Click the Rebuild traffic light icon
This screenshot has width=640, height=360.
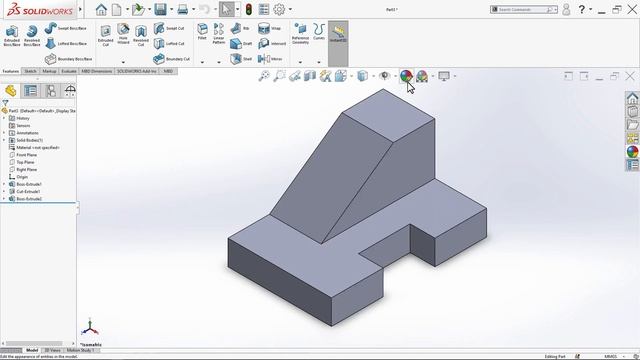pyautogui.click(x=249, y=9)
